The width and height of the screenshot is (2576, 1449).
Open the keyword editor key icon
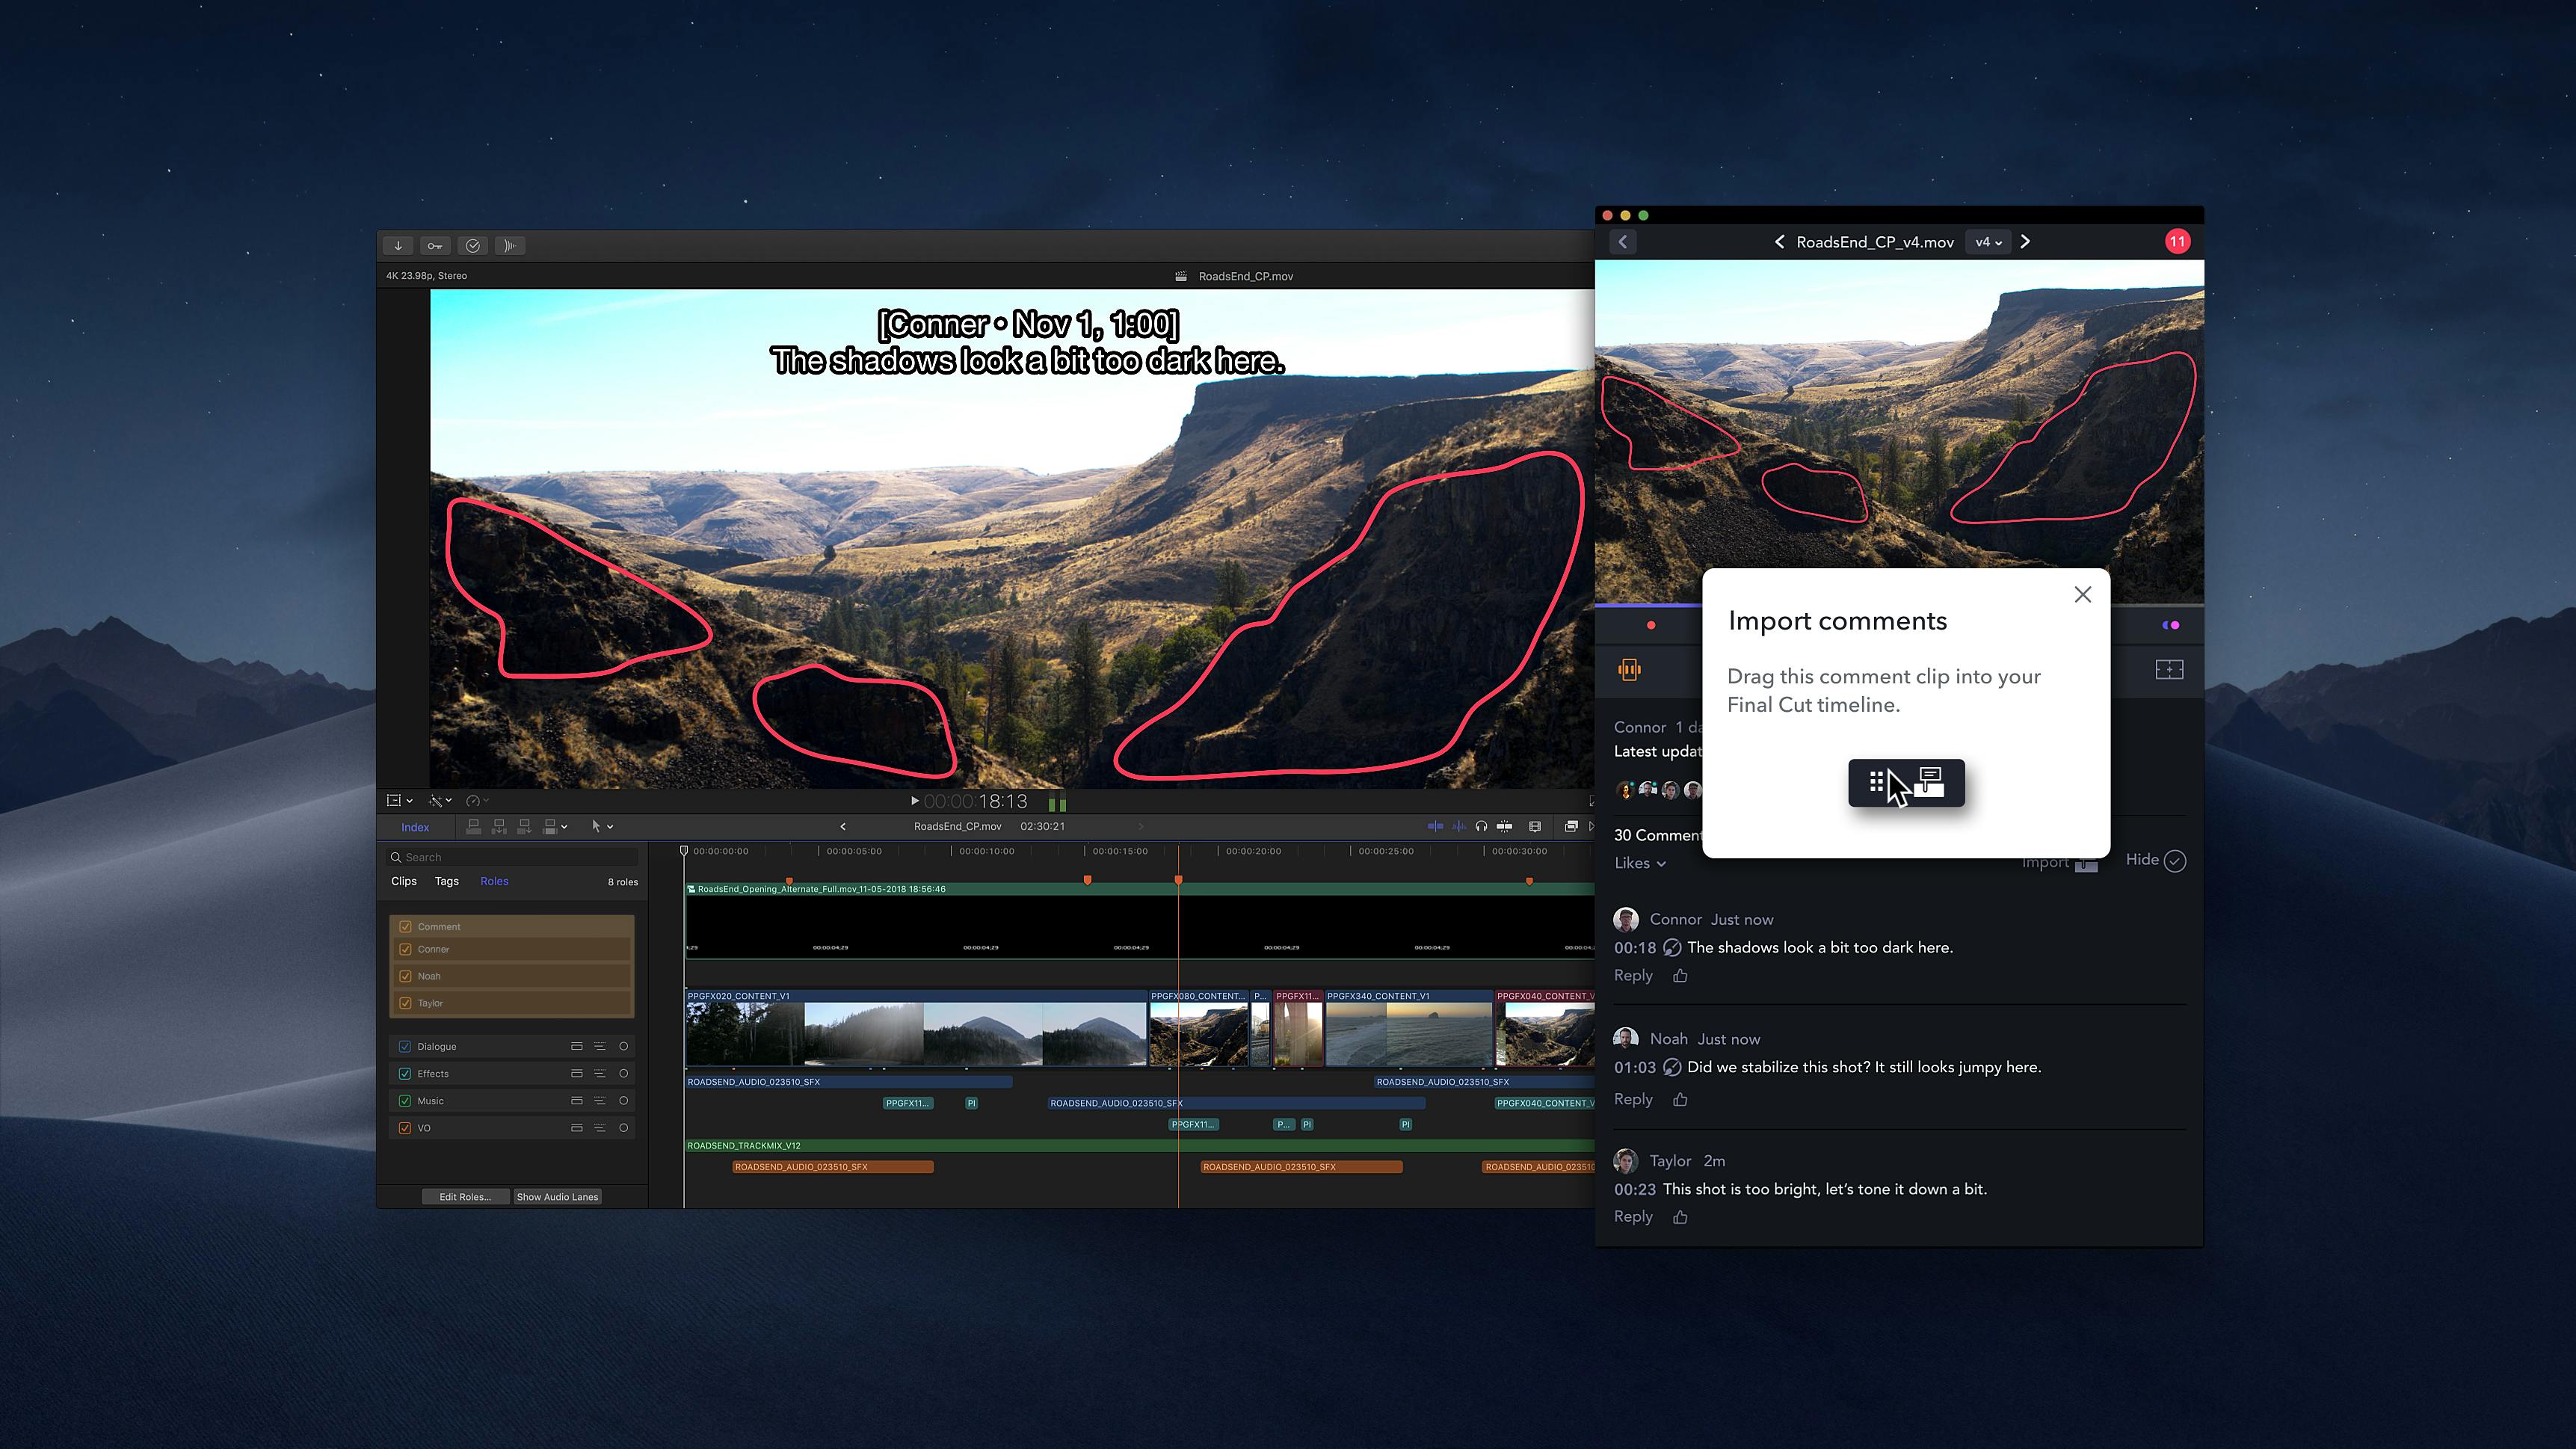point(435,246)
